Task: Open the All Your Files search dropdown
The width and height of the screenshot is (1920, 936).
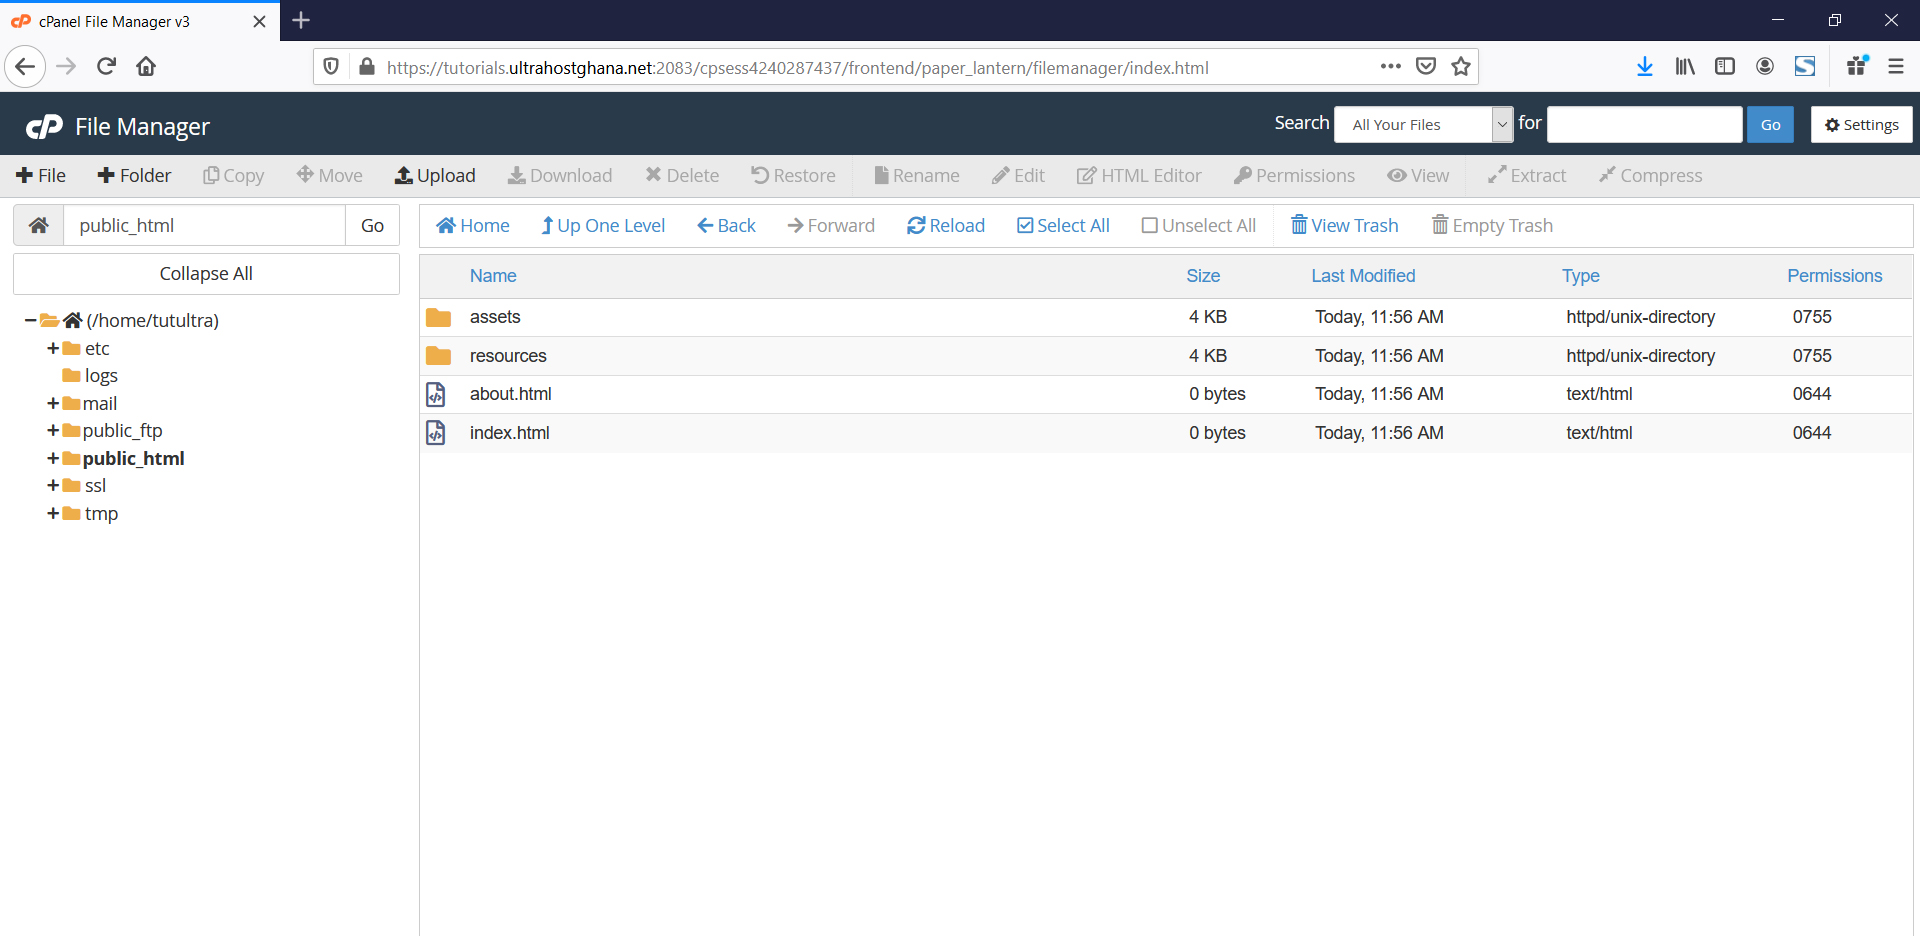Action: (x=1423, y=124)
